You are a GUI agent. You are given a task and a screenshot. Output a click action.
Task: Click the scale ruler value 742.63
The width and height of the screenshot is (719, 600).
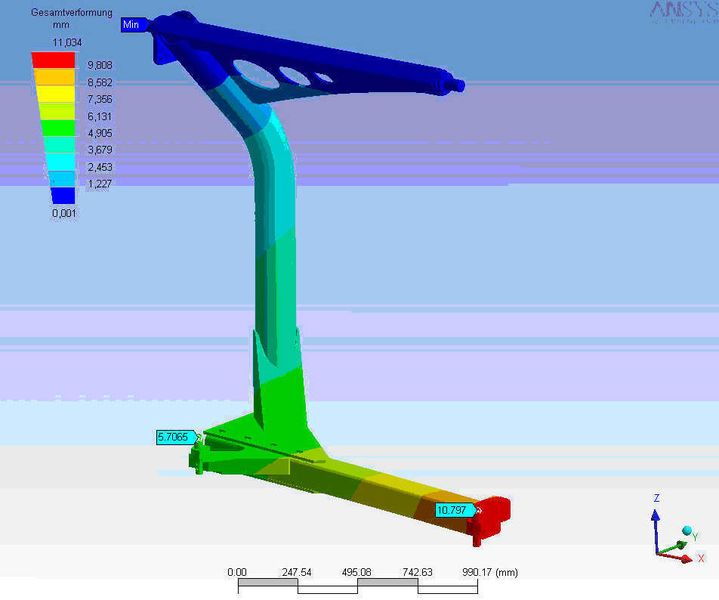pyautogui.click(x=417, y=572)
